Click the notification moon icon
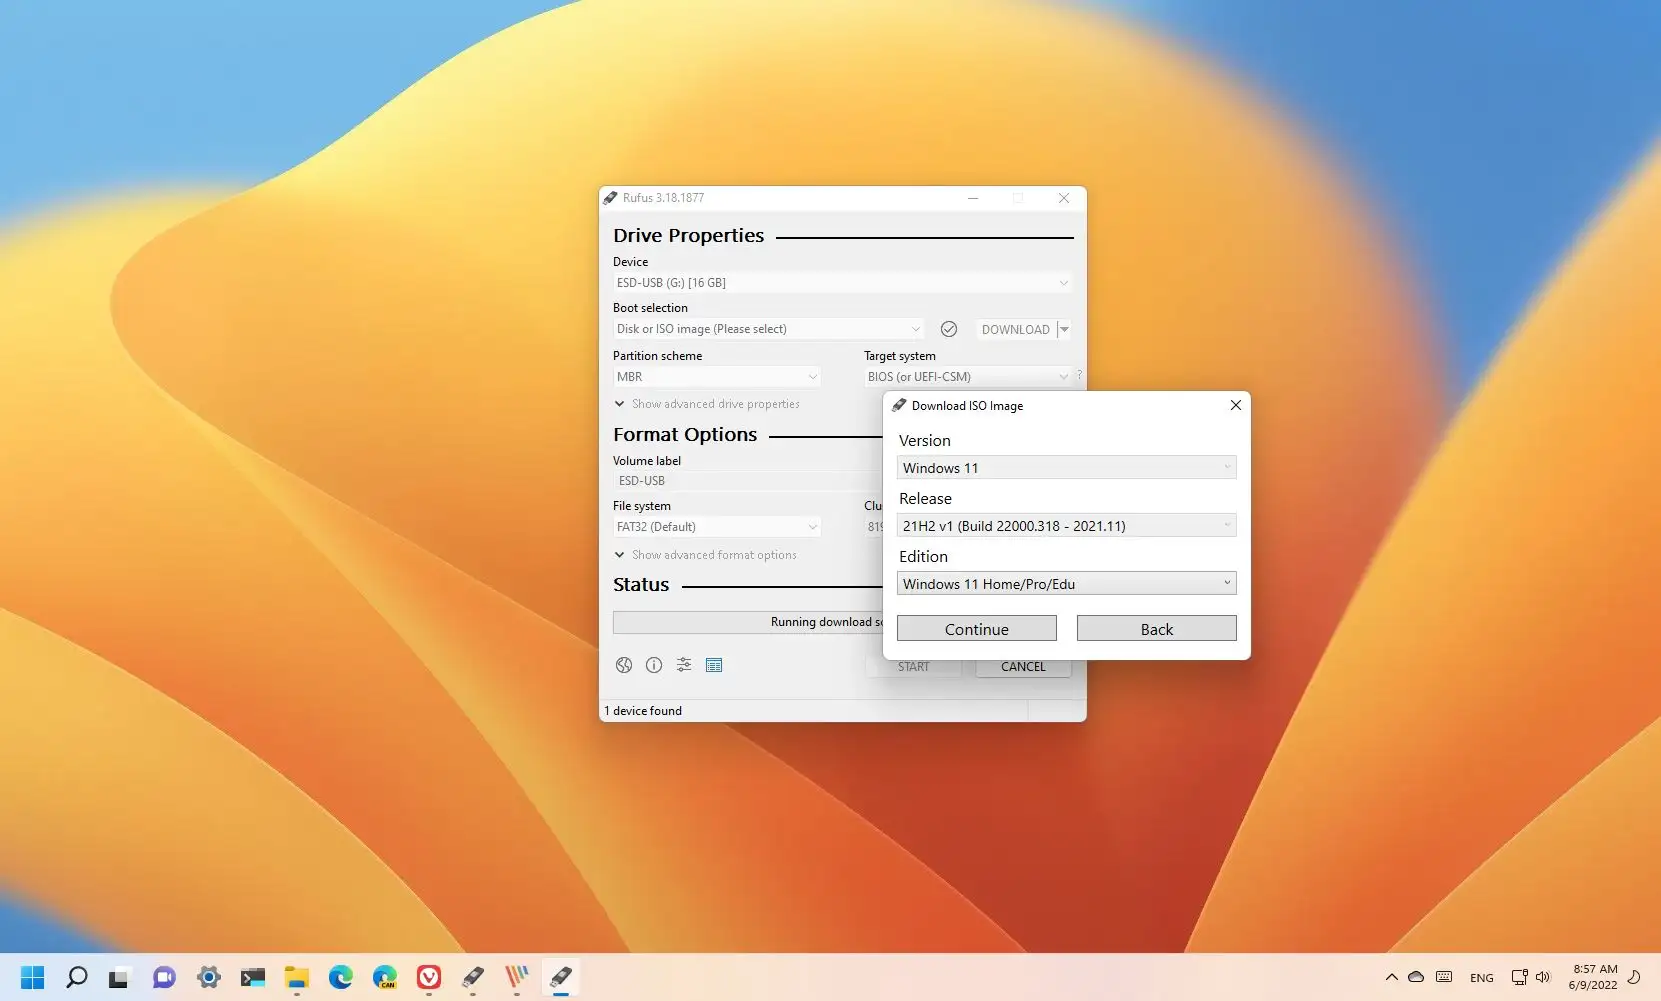The height and width of the screenshot is (1001, 1661). (x=1635, y=977)
